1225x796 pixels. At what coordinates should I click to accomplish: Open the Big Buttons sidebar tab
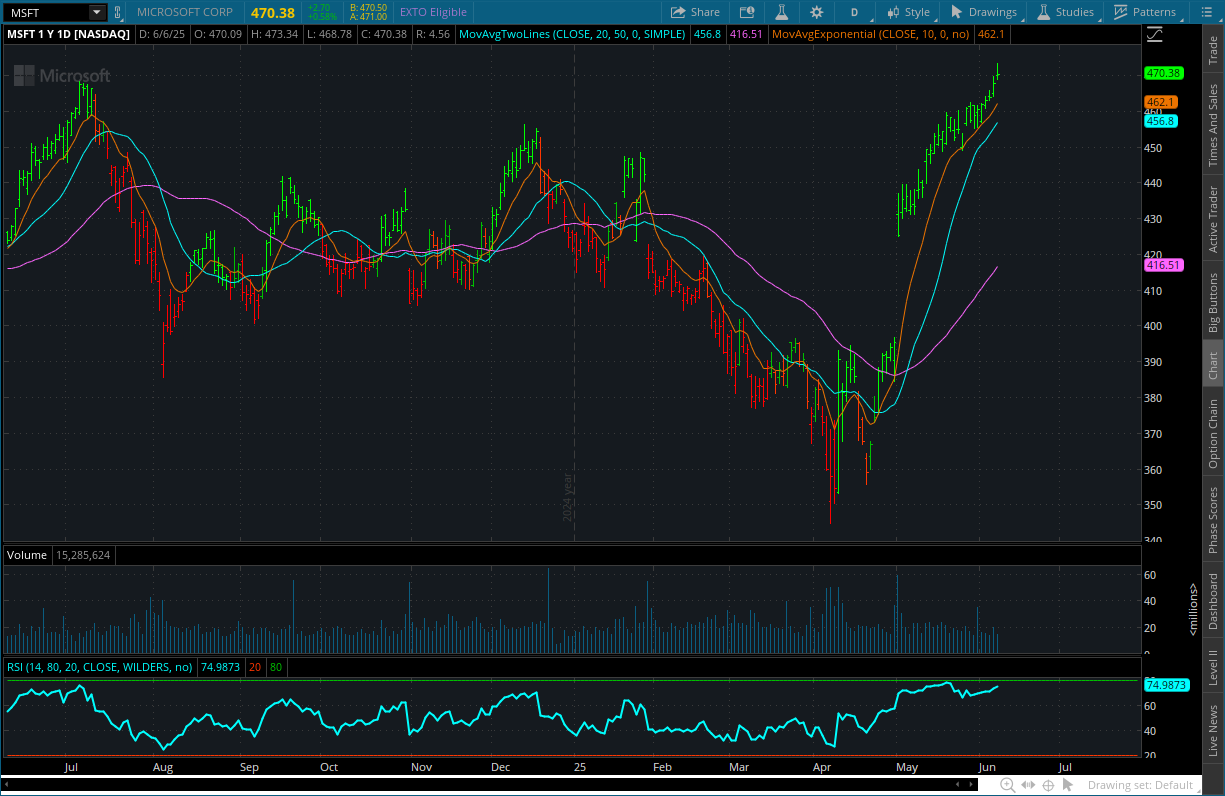tap(1213, 303)
